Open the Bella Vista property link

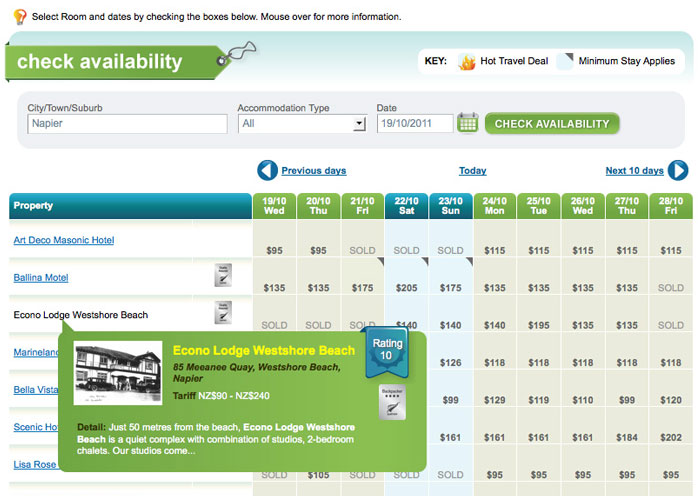pos(36,390)
